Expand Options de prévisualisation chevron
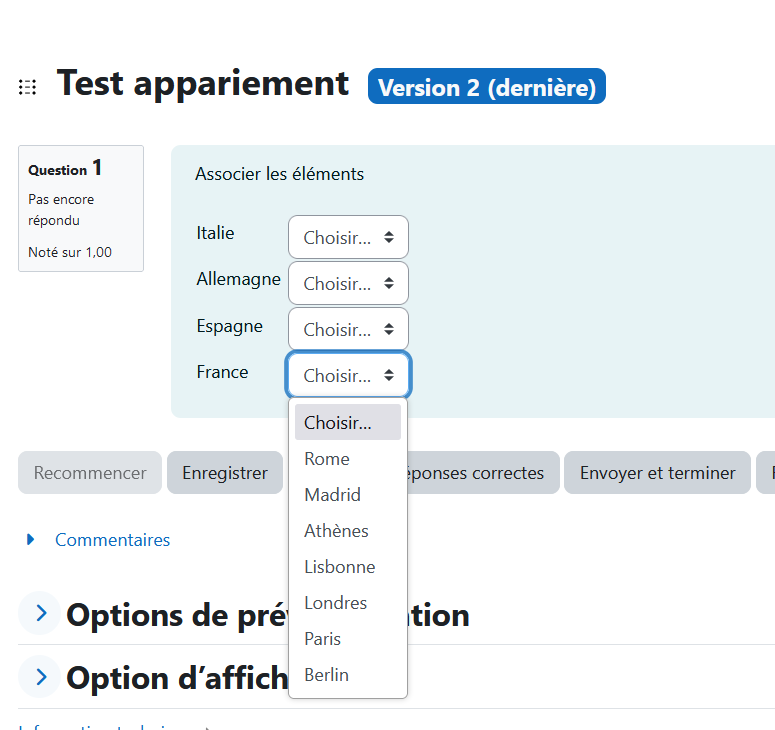This screenshot has width=775, height=730. 41,613
